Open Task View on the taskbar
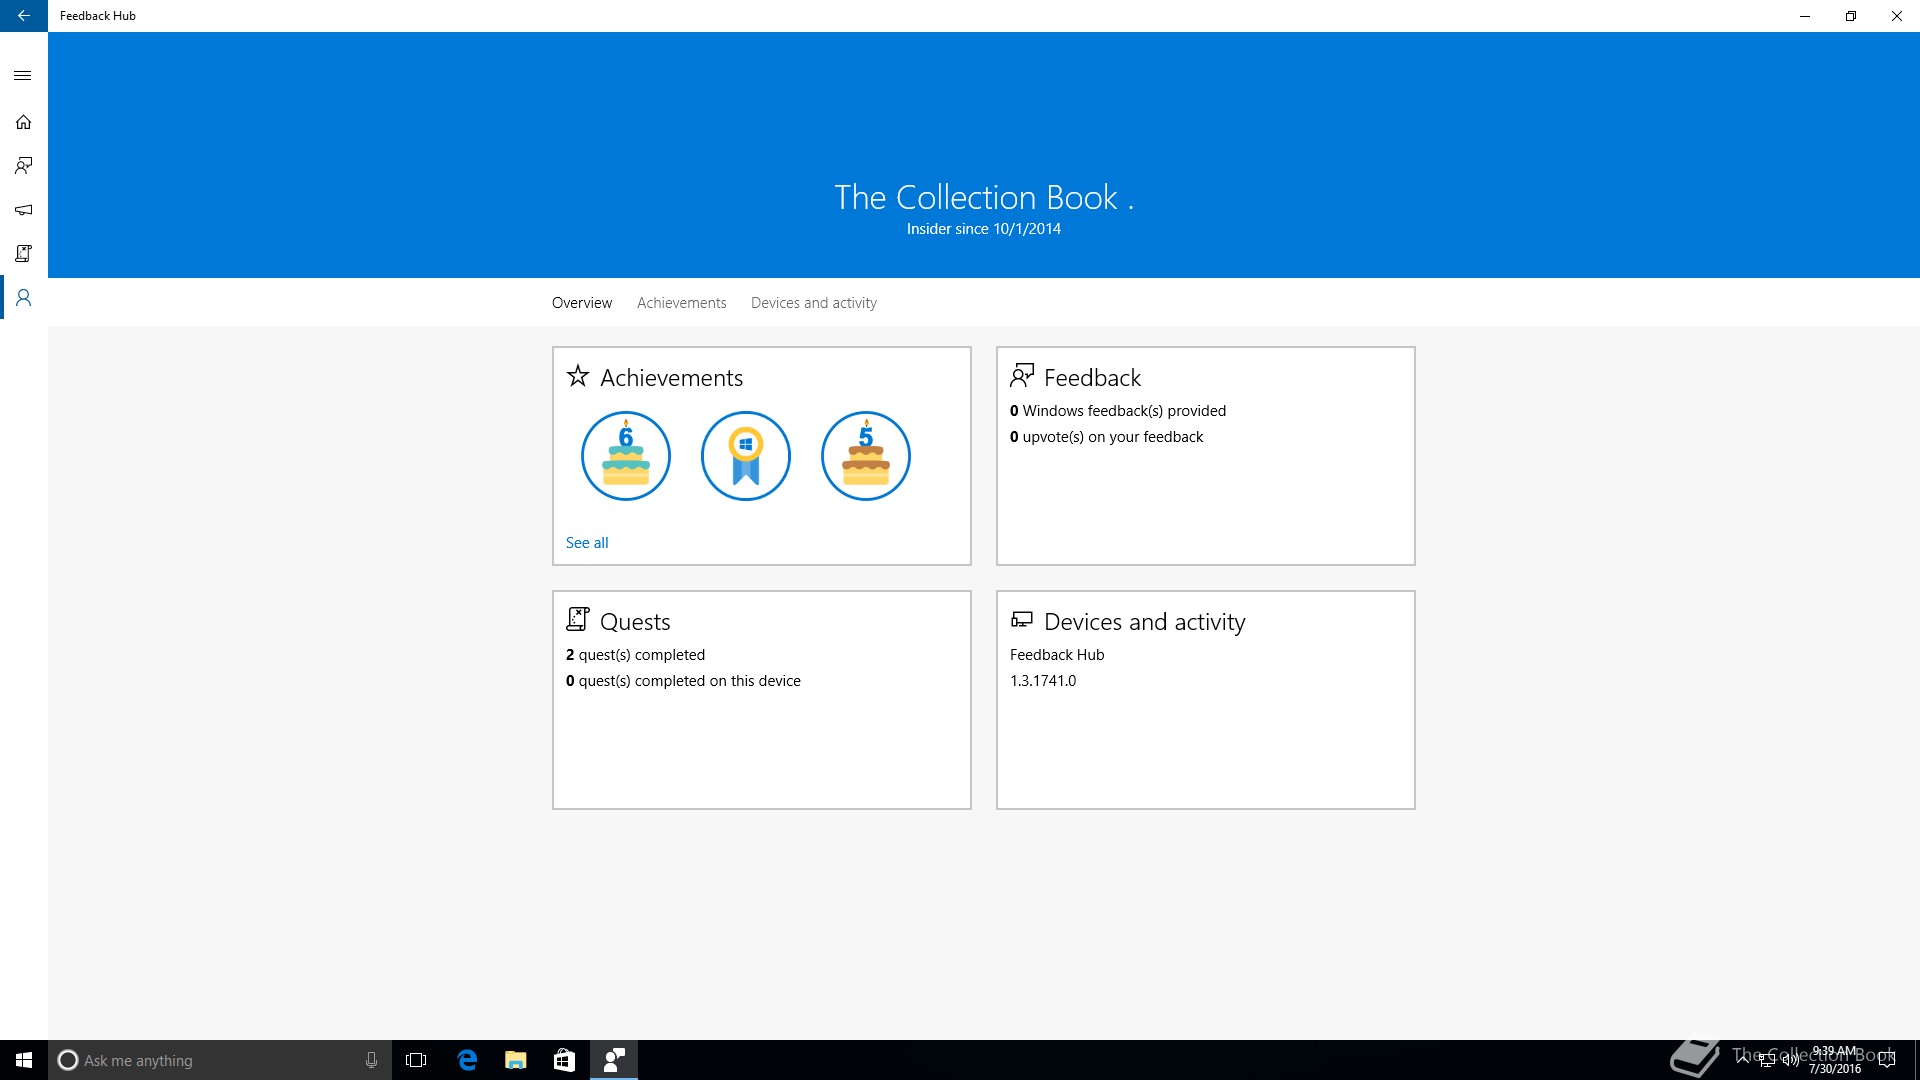 (416, 1060)
